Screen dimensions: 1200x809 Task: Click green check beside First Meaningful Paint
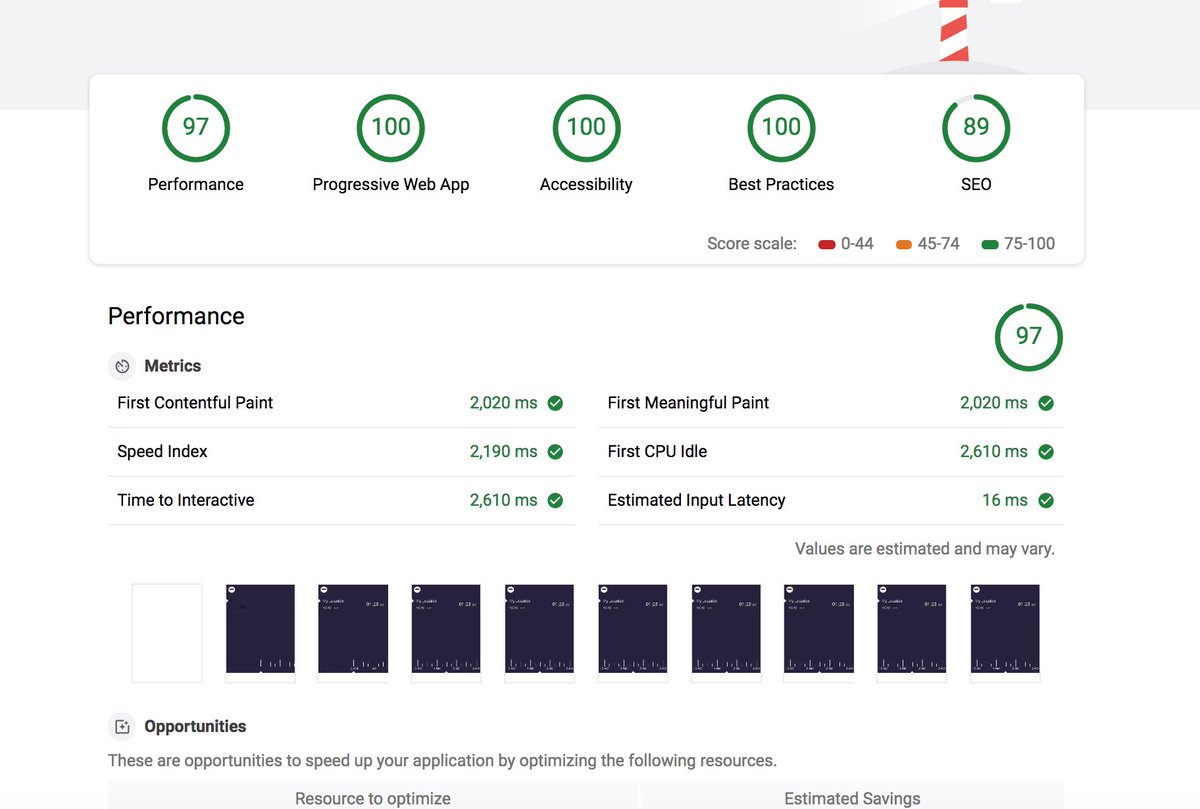pyautogui.click(x=1046, y=403)
